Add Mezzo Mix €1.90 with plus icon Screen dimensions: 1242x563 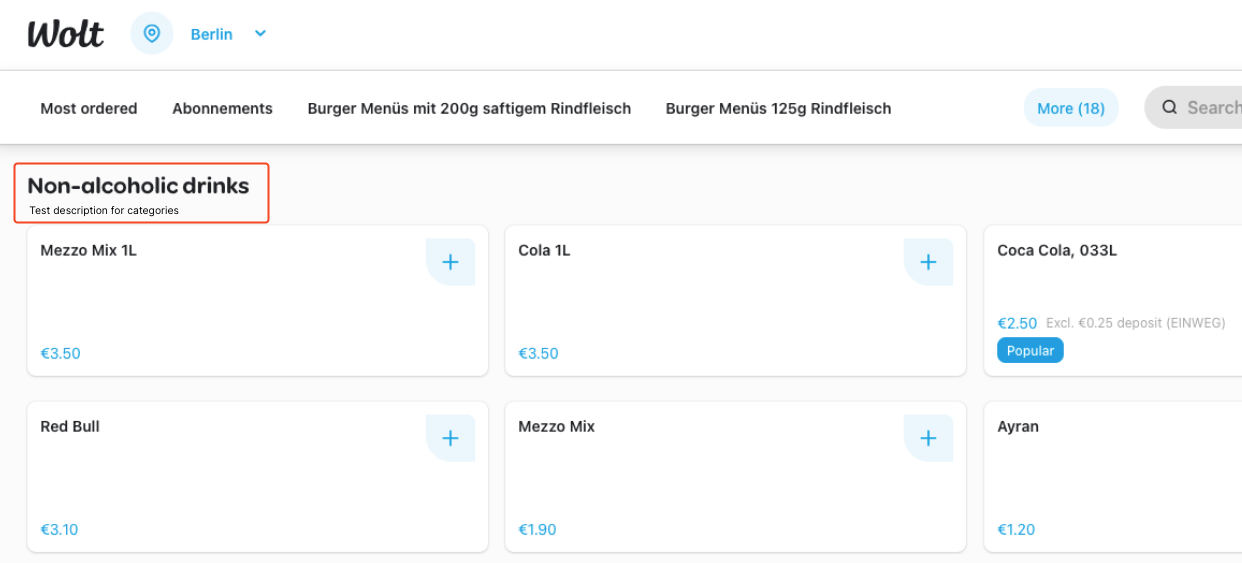coord(928,438)
